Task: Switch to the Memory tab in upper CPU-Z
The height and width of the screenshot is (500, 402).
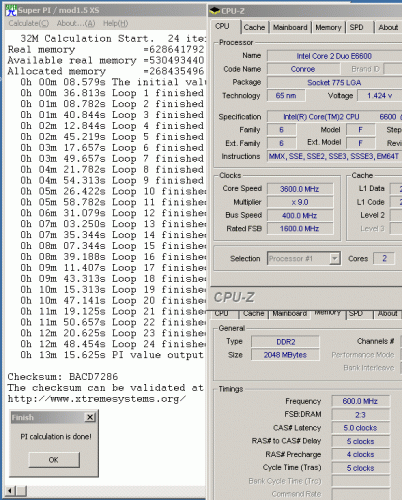Action: (x=328, y=27)
